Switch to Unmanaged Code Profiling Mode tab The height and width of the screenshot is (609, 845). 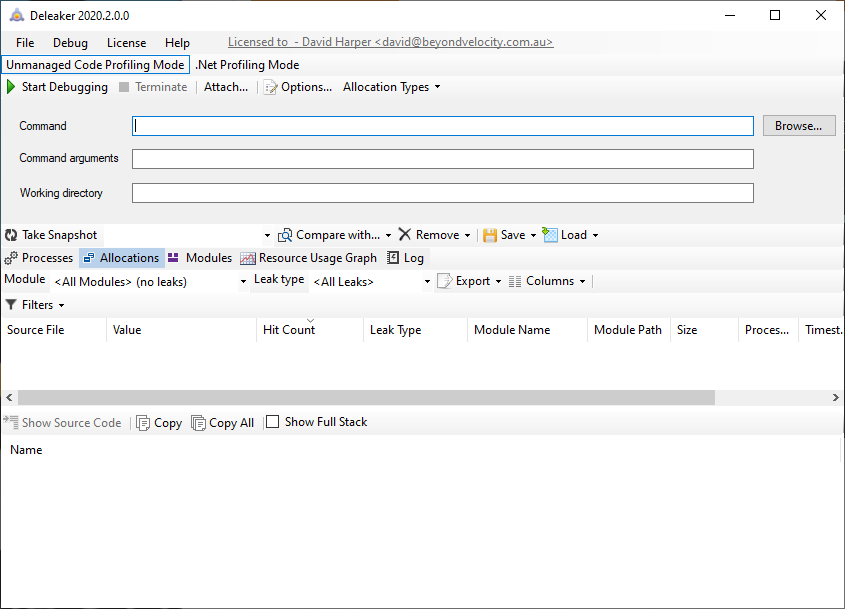click(95, 65)
